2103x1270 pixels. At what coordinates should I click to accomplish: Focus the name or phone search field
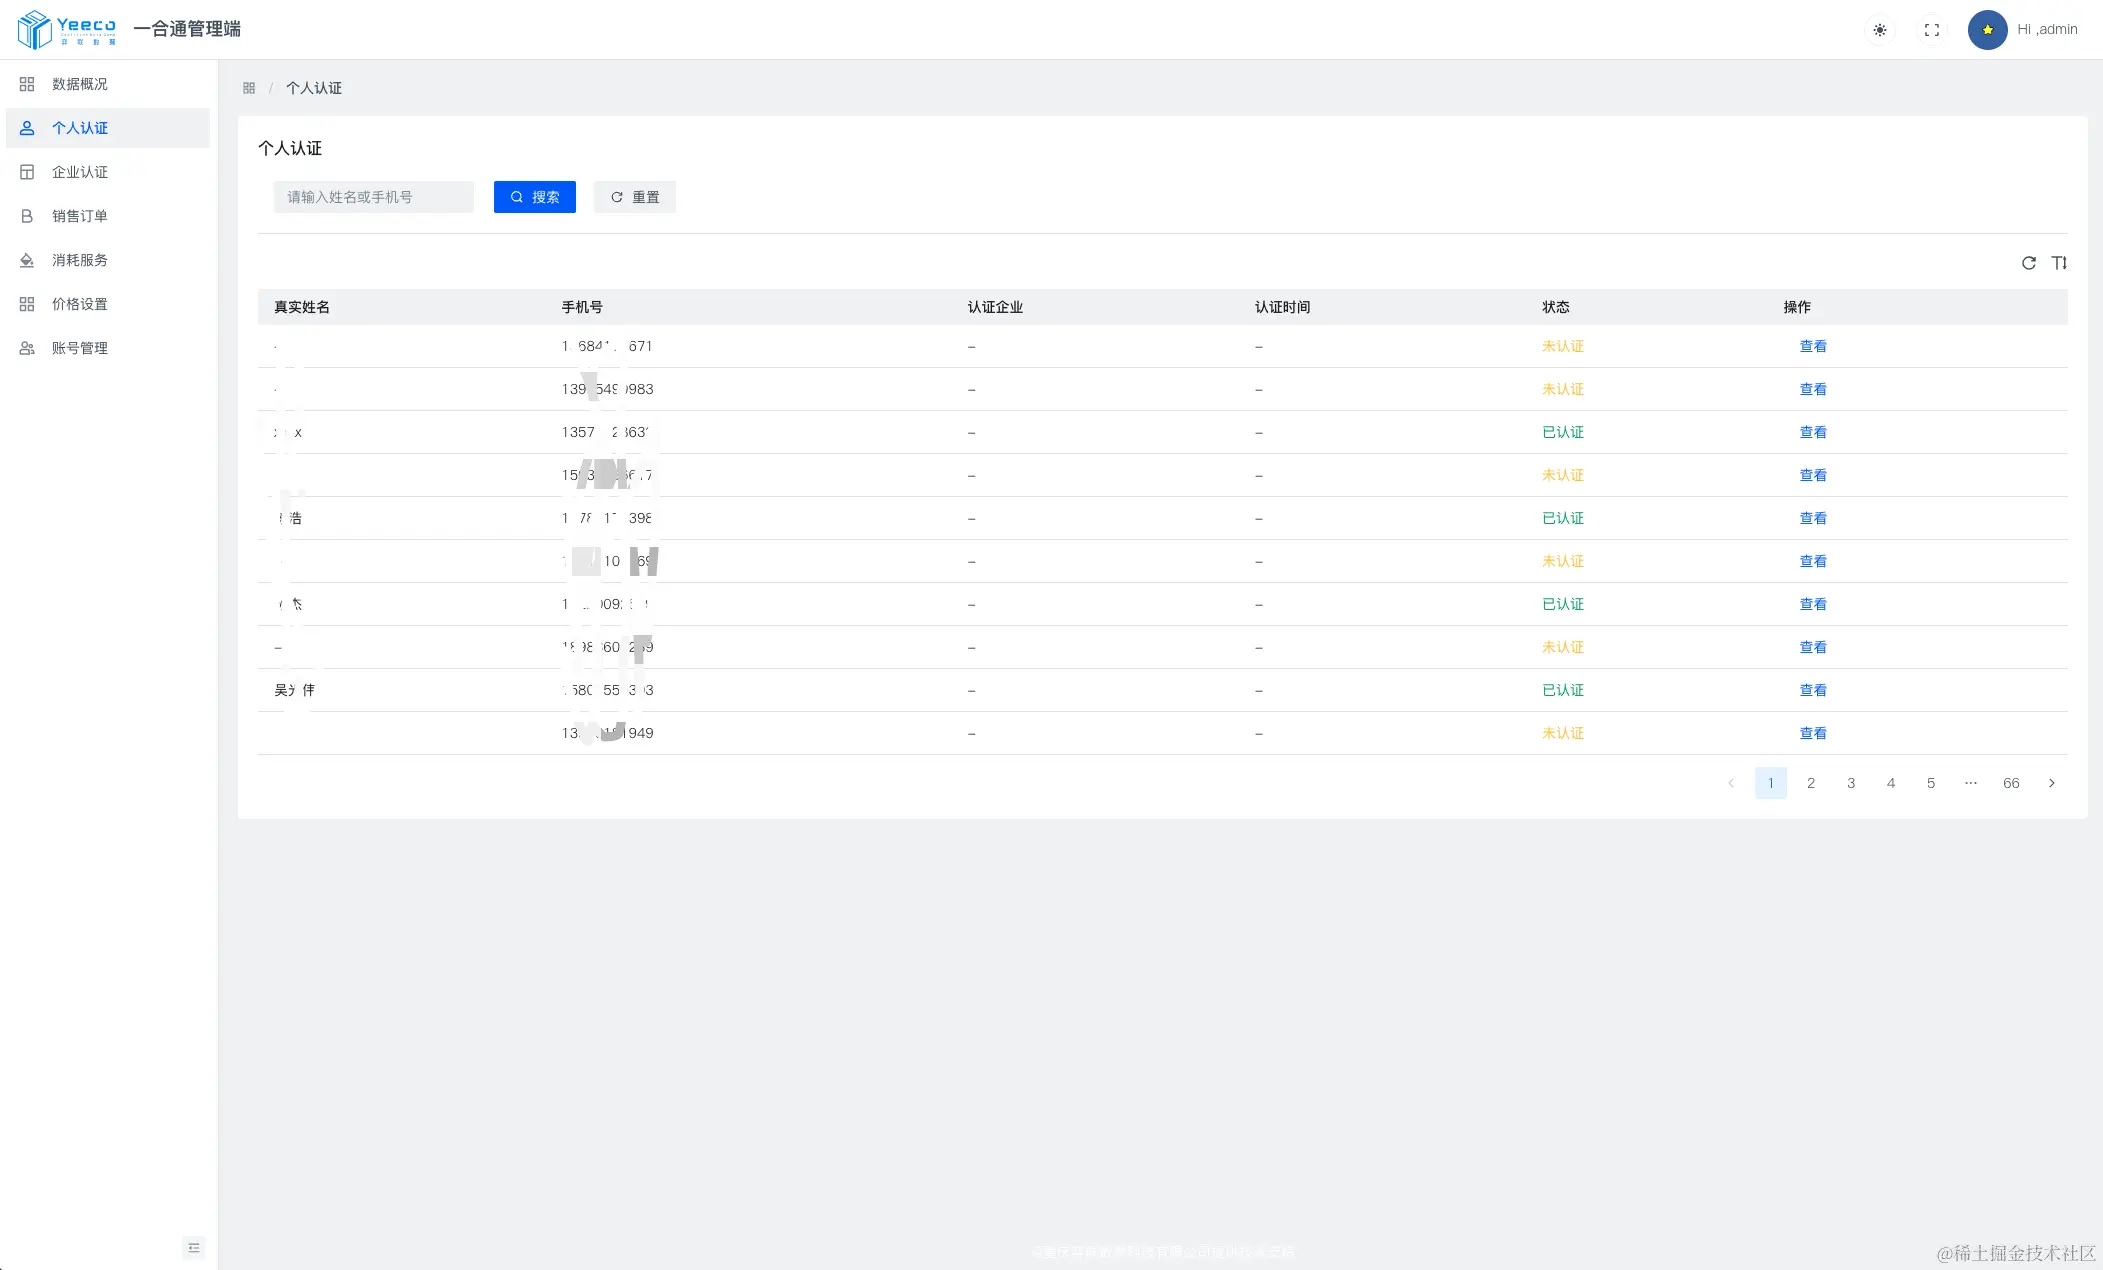374,197
